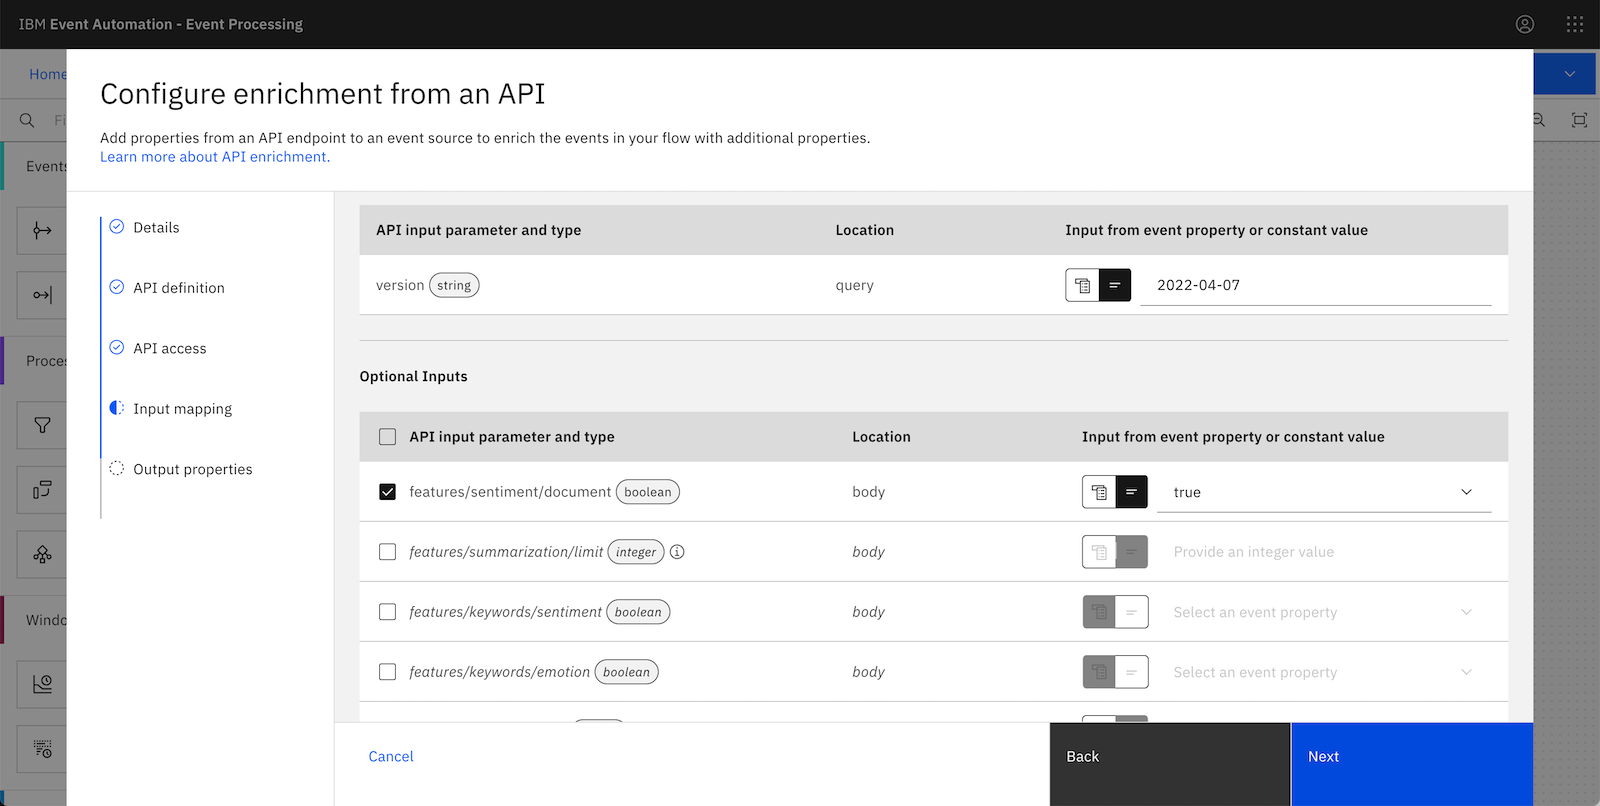Screen dimensions: 1600x806
Task: Switch sentiment/document input to event property mode
Action: click(1099, 492)
